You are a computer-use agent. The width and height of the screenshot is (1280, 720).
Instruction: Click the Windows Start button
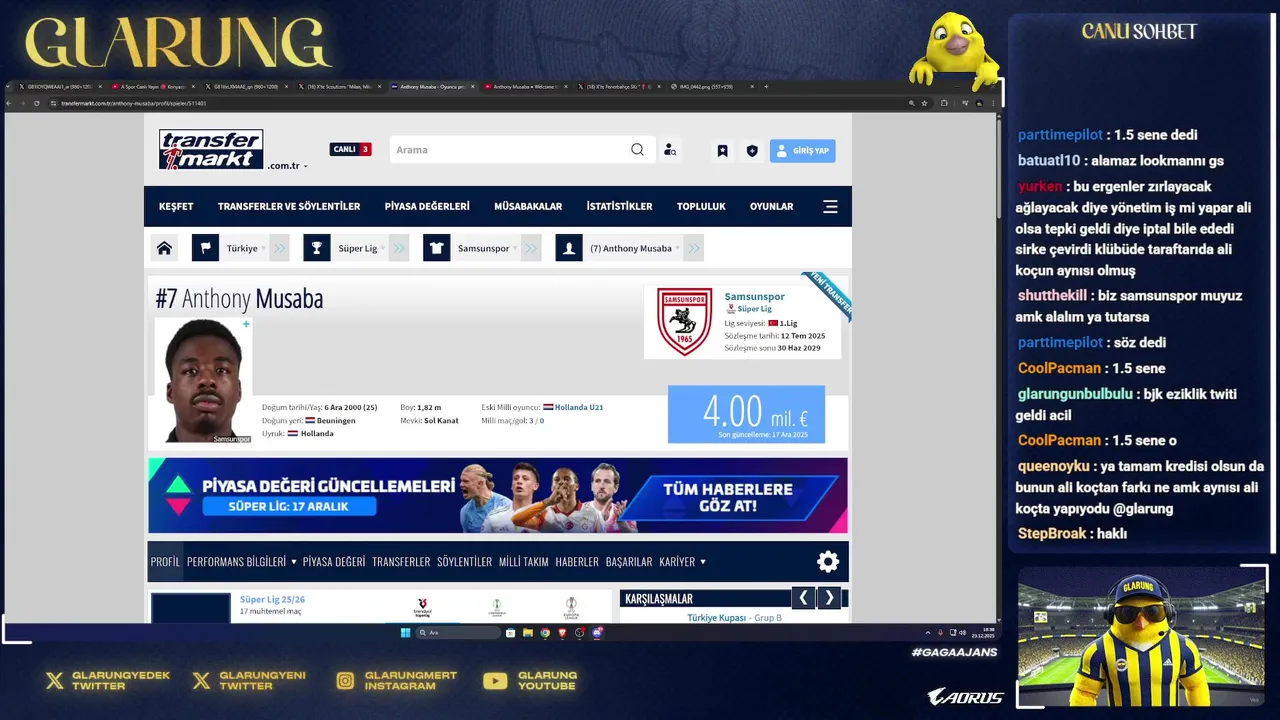(x=405, y=632)
